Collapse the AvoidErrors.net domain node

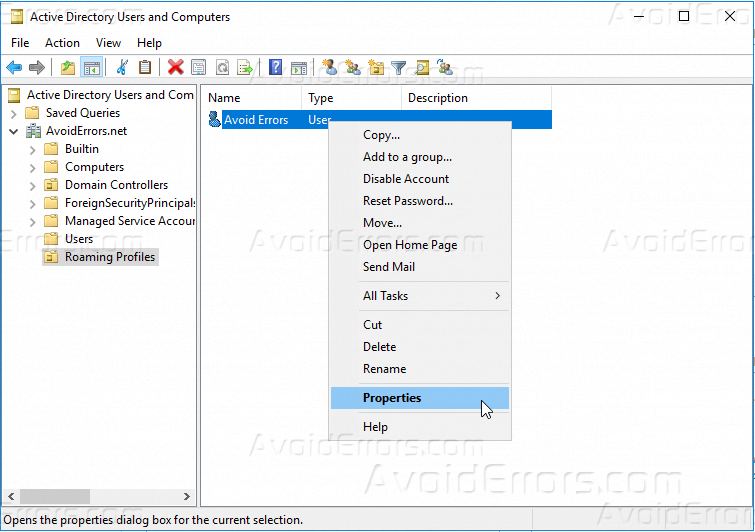14,131
